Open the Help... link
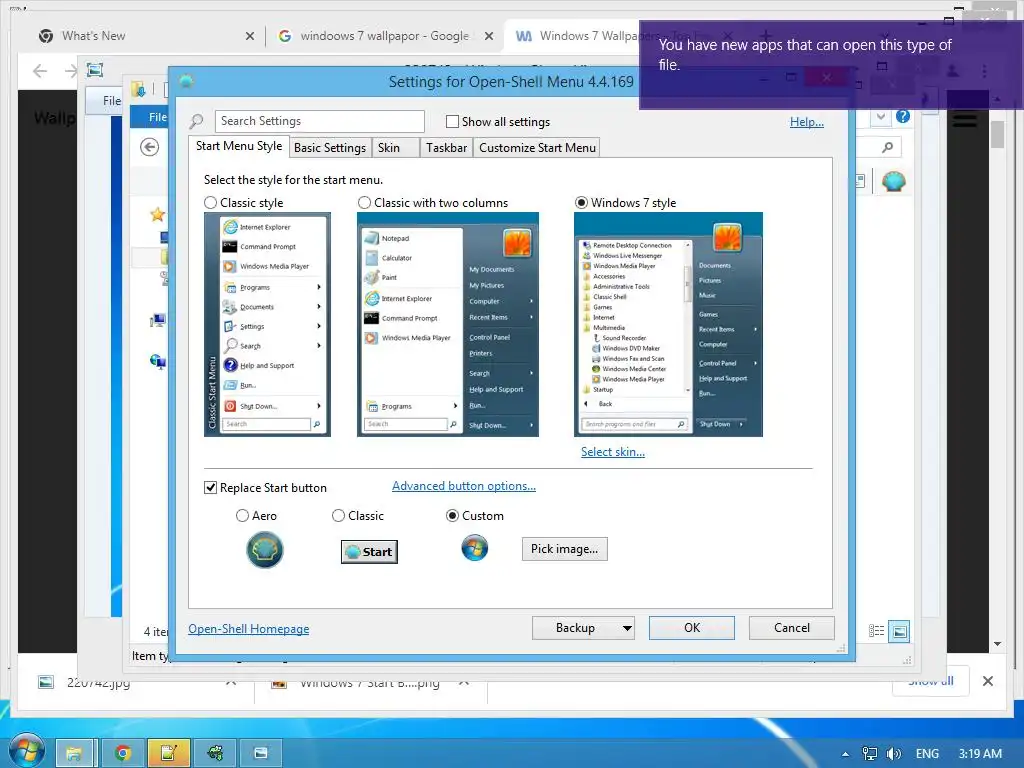Viewport: 1024px width, 768px height. coord(807,122)
